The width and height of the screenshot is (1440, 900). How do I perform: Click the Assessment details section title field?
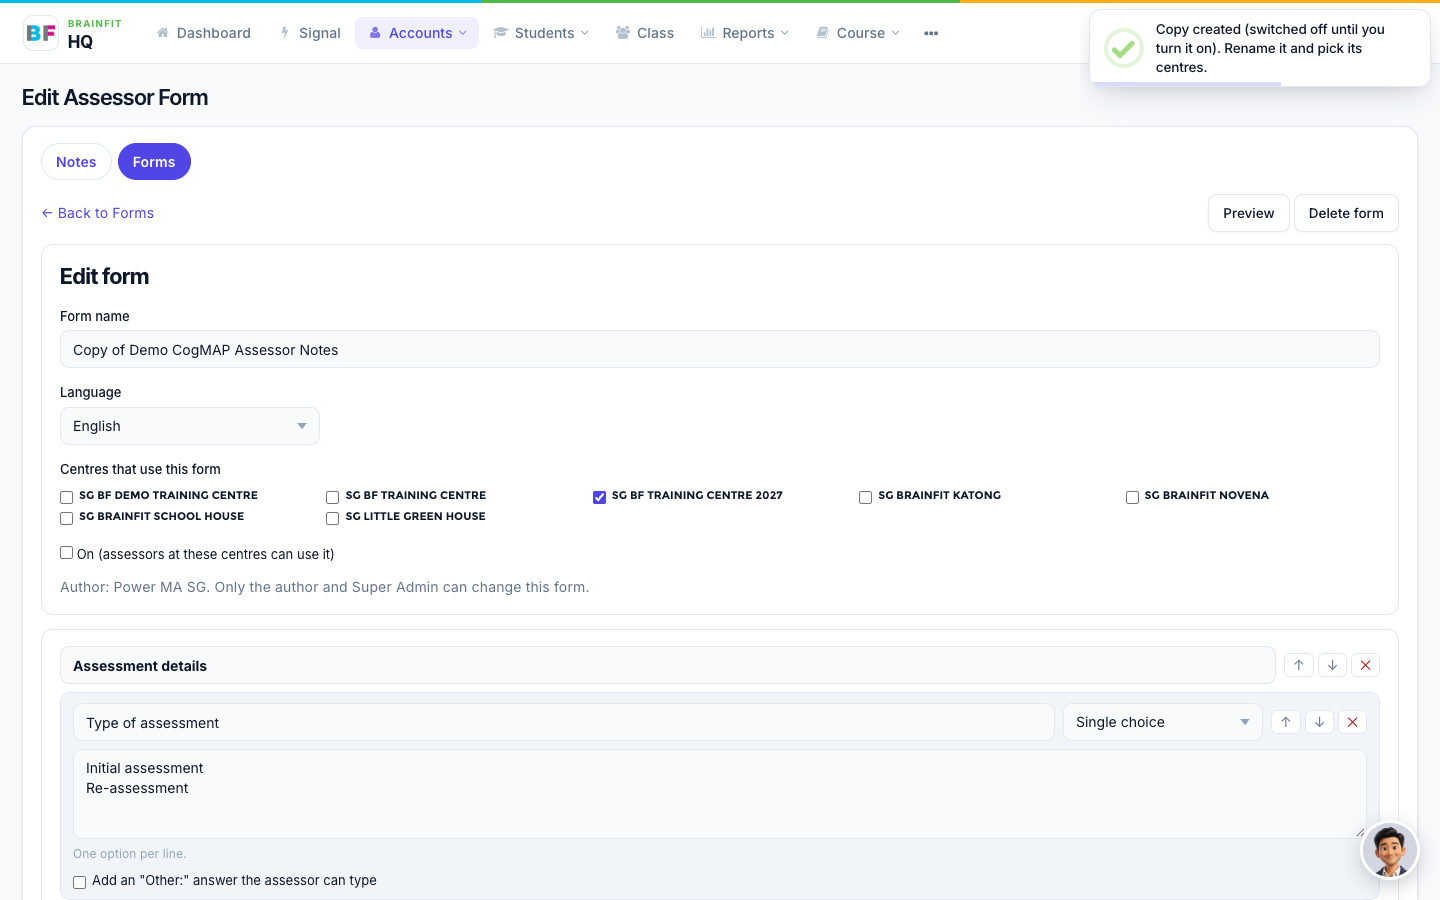(668, 665)
